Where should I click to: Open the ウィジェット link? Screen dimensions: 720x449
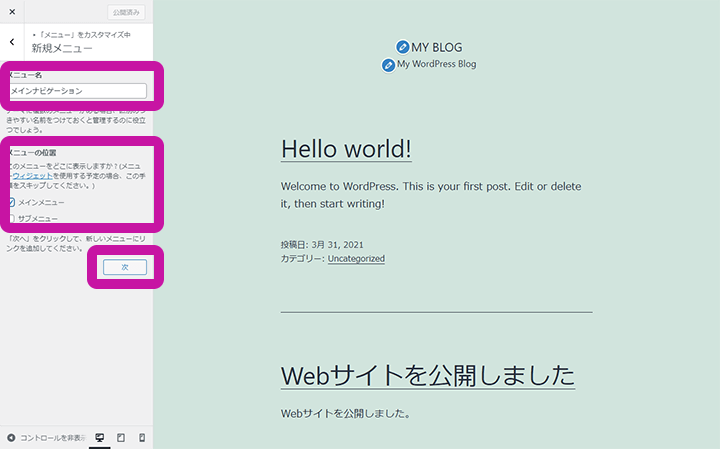[32, 175]
